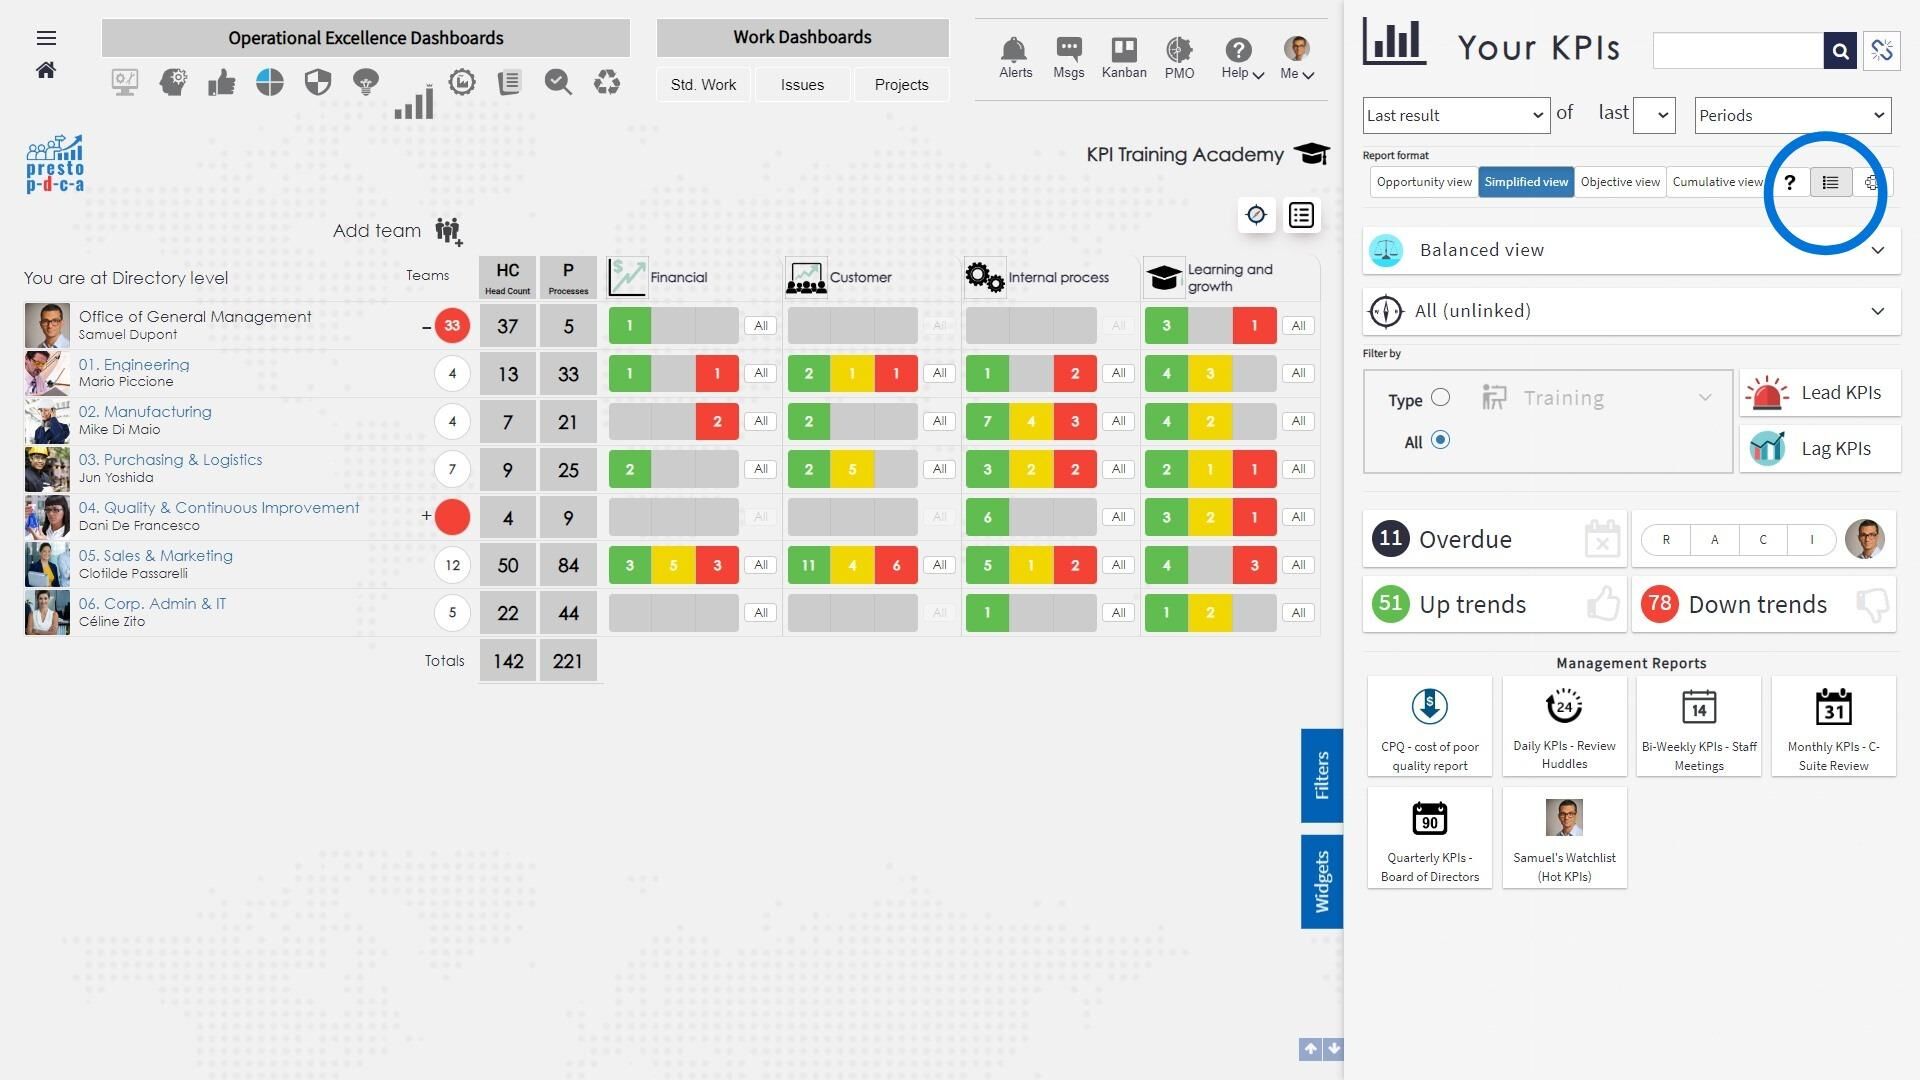Open the Last result dropdown
This screenshot has width=1920, height=1080.
coord(1455,115)
